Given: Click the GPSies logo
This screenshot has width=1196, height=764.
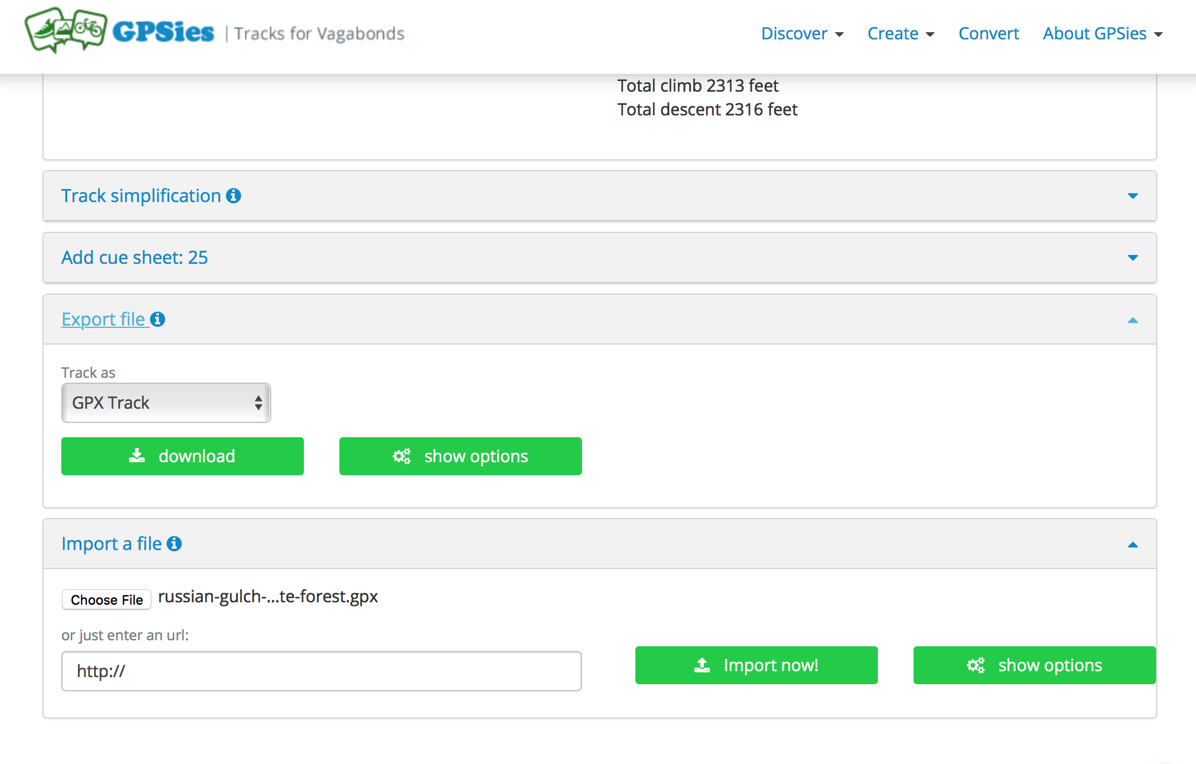Looking at the screenshot, I should [x=120, y=31].
